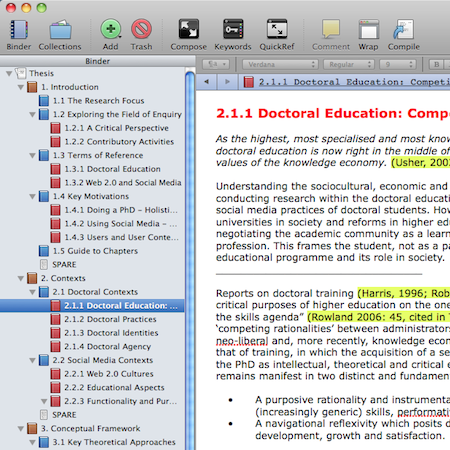This screenshot has height=450, width=450.
Task: Open the Keywords panel
Action: click(x=233, y=29)
